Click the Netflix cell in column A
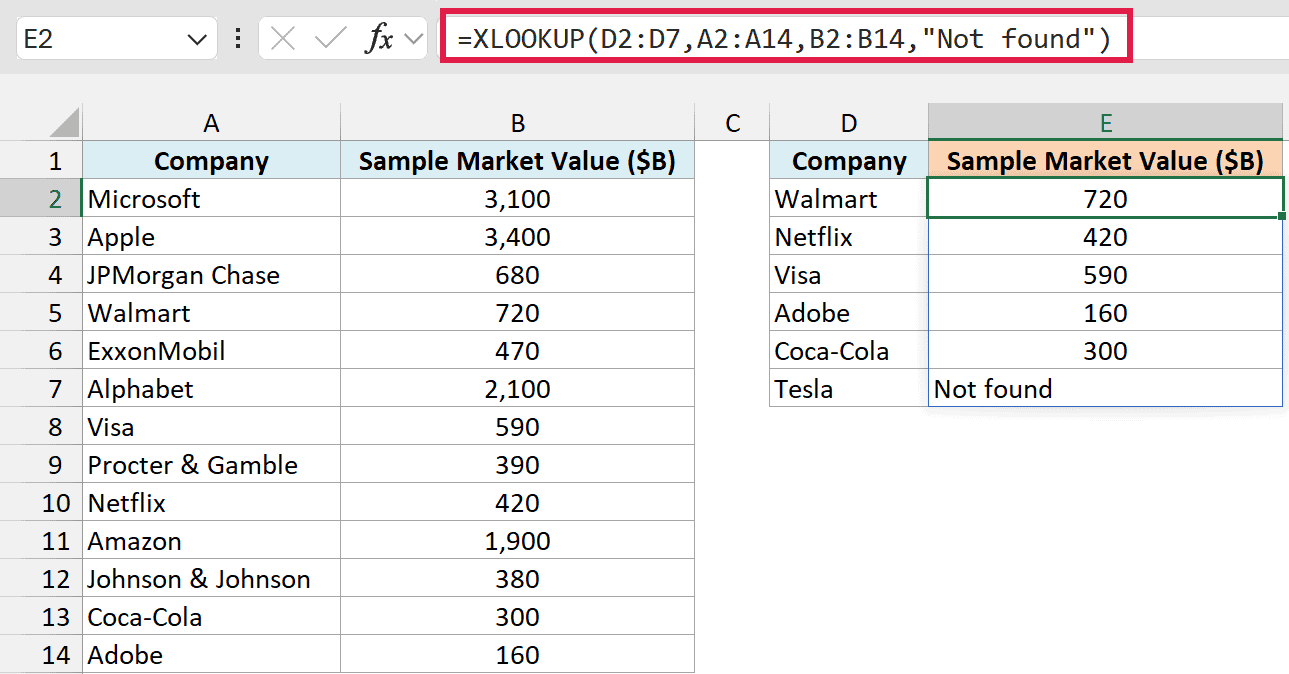The width and height of the screenshot is (1289, 674). 211,503
